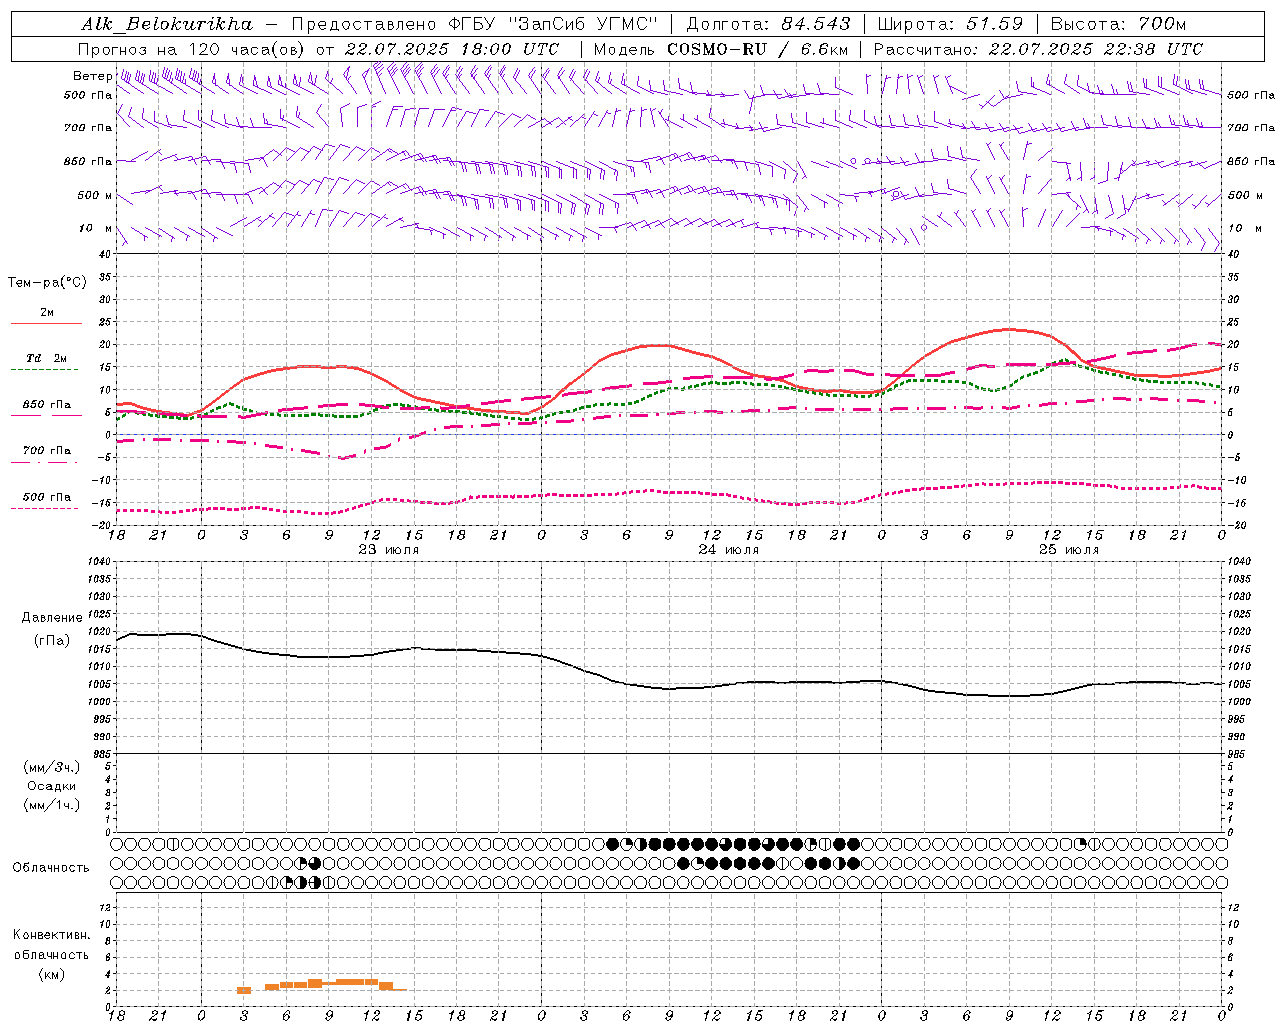Click the computed time Рассчитано: 22.07.2025 22:38 UTC
Screen dimensions: 1280x1024
tap(1038, 49)
